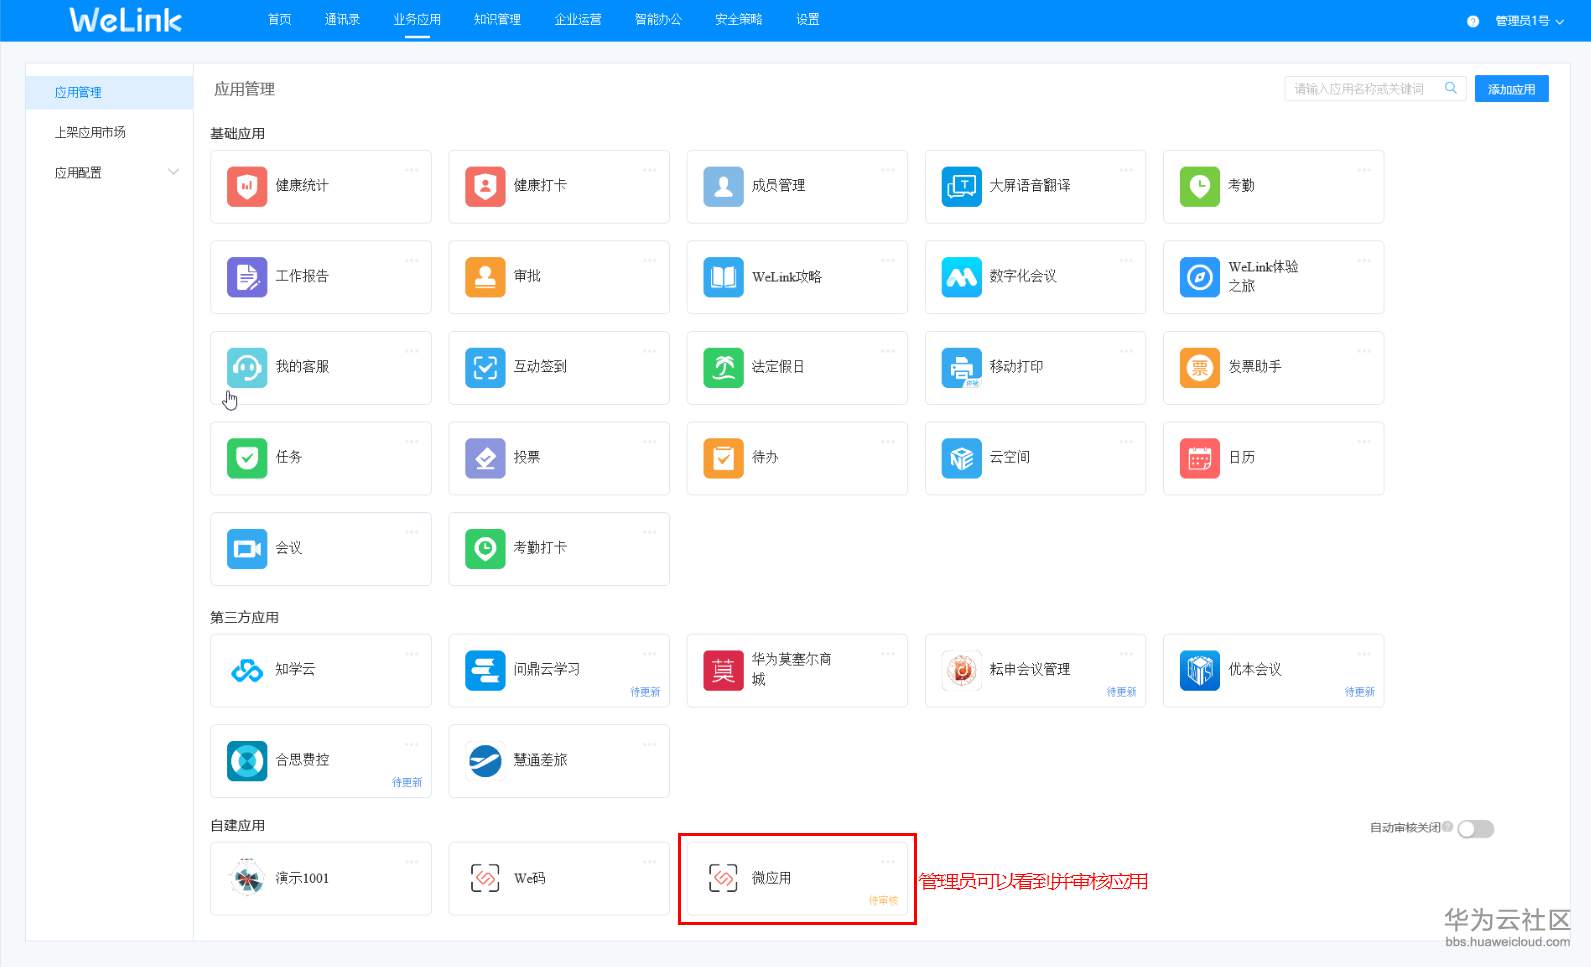Toggle the 自动审核关闭 switch
1591x967 pixels.
pos(1476,829)
